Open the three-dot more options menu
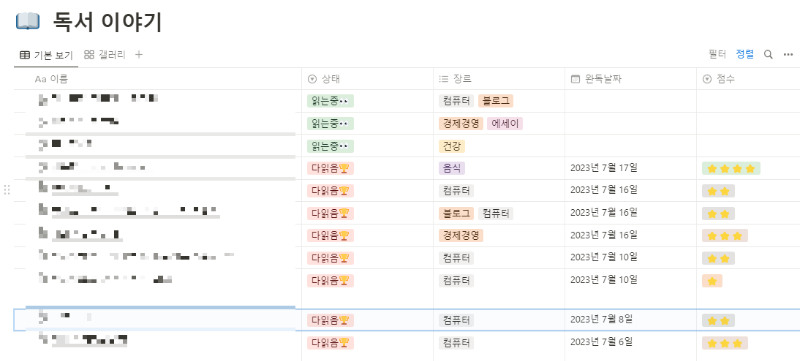 pos(788,55)
